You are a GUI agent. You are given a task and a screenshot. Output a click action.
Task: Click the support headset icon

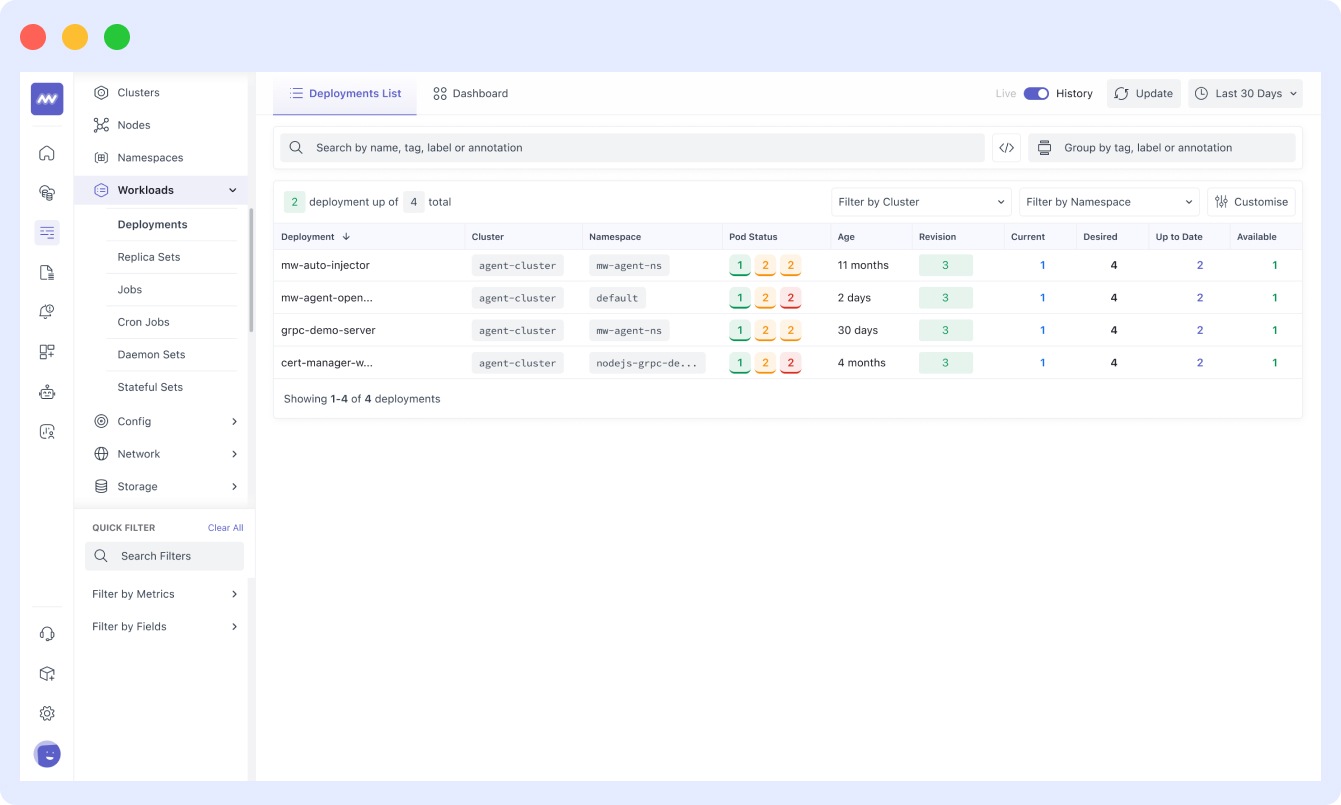coord(46,633)
